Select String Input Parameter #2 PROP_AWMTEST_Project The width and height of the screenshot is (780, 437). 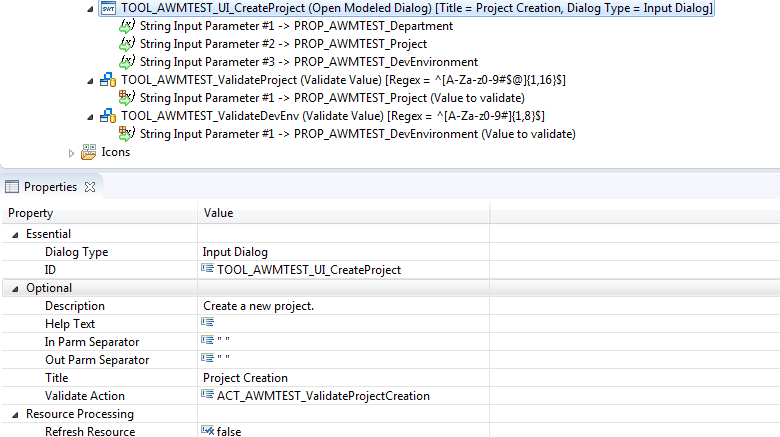click(283, 44)
